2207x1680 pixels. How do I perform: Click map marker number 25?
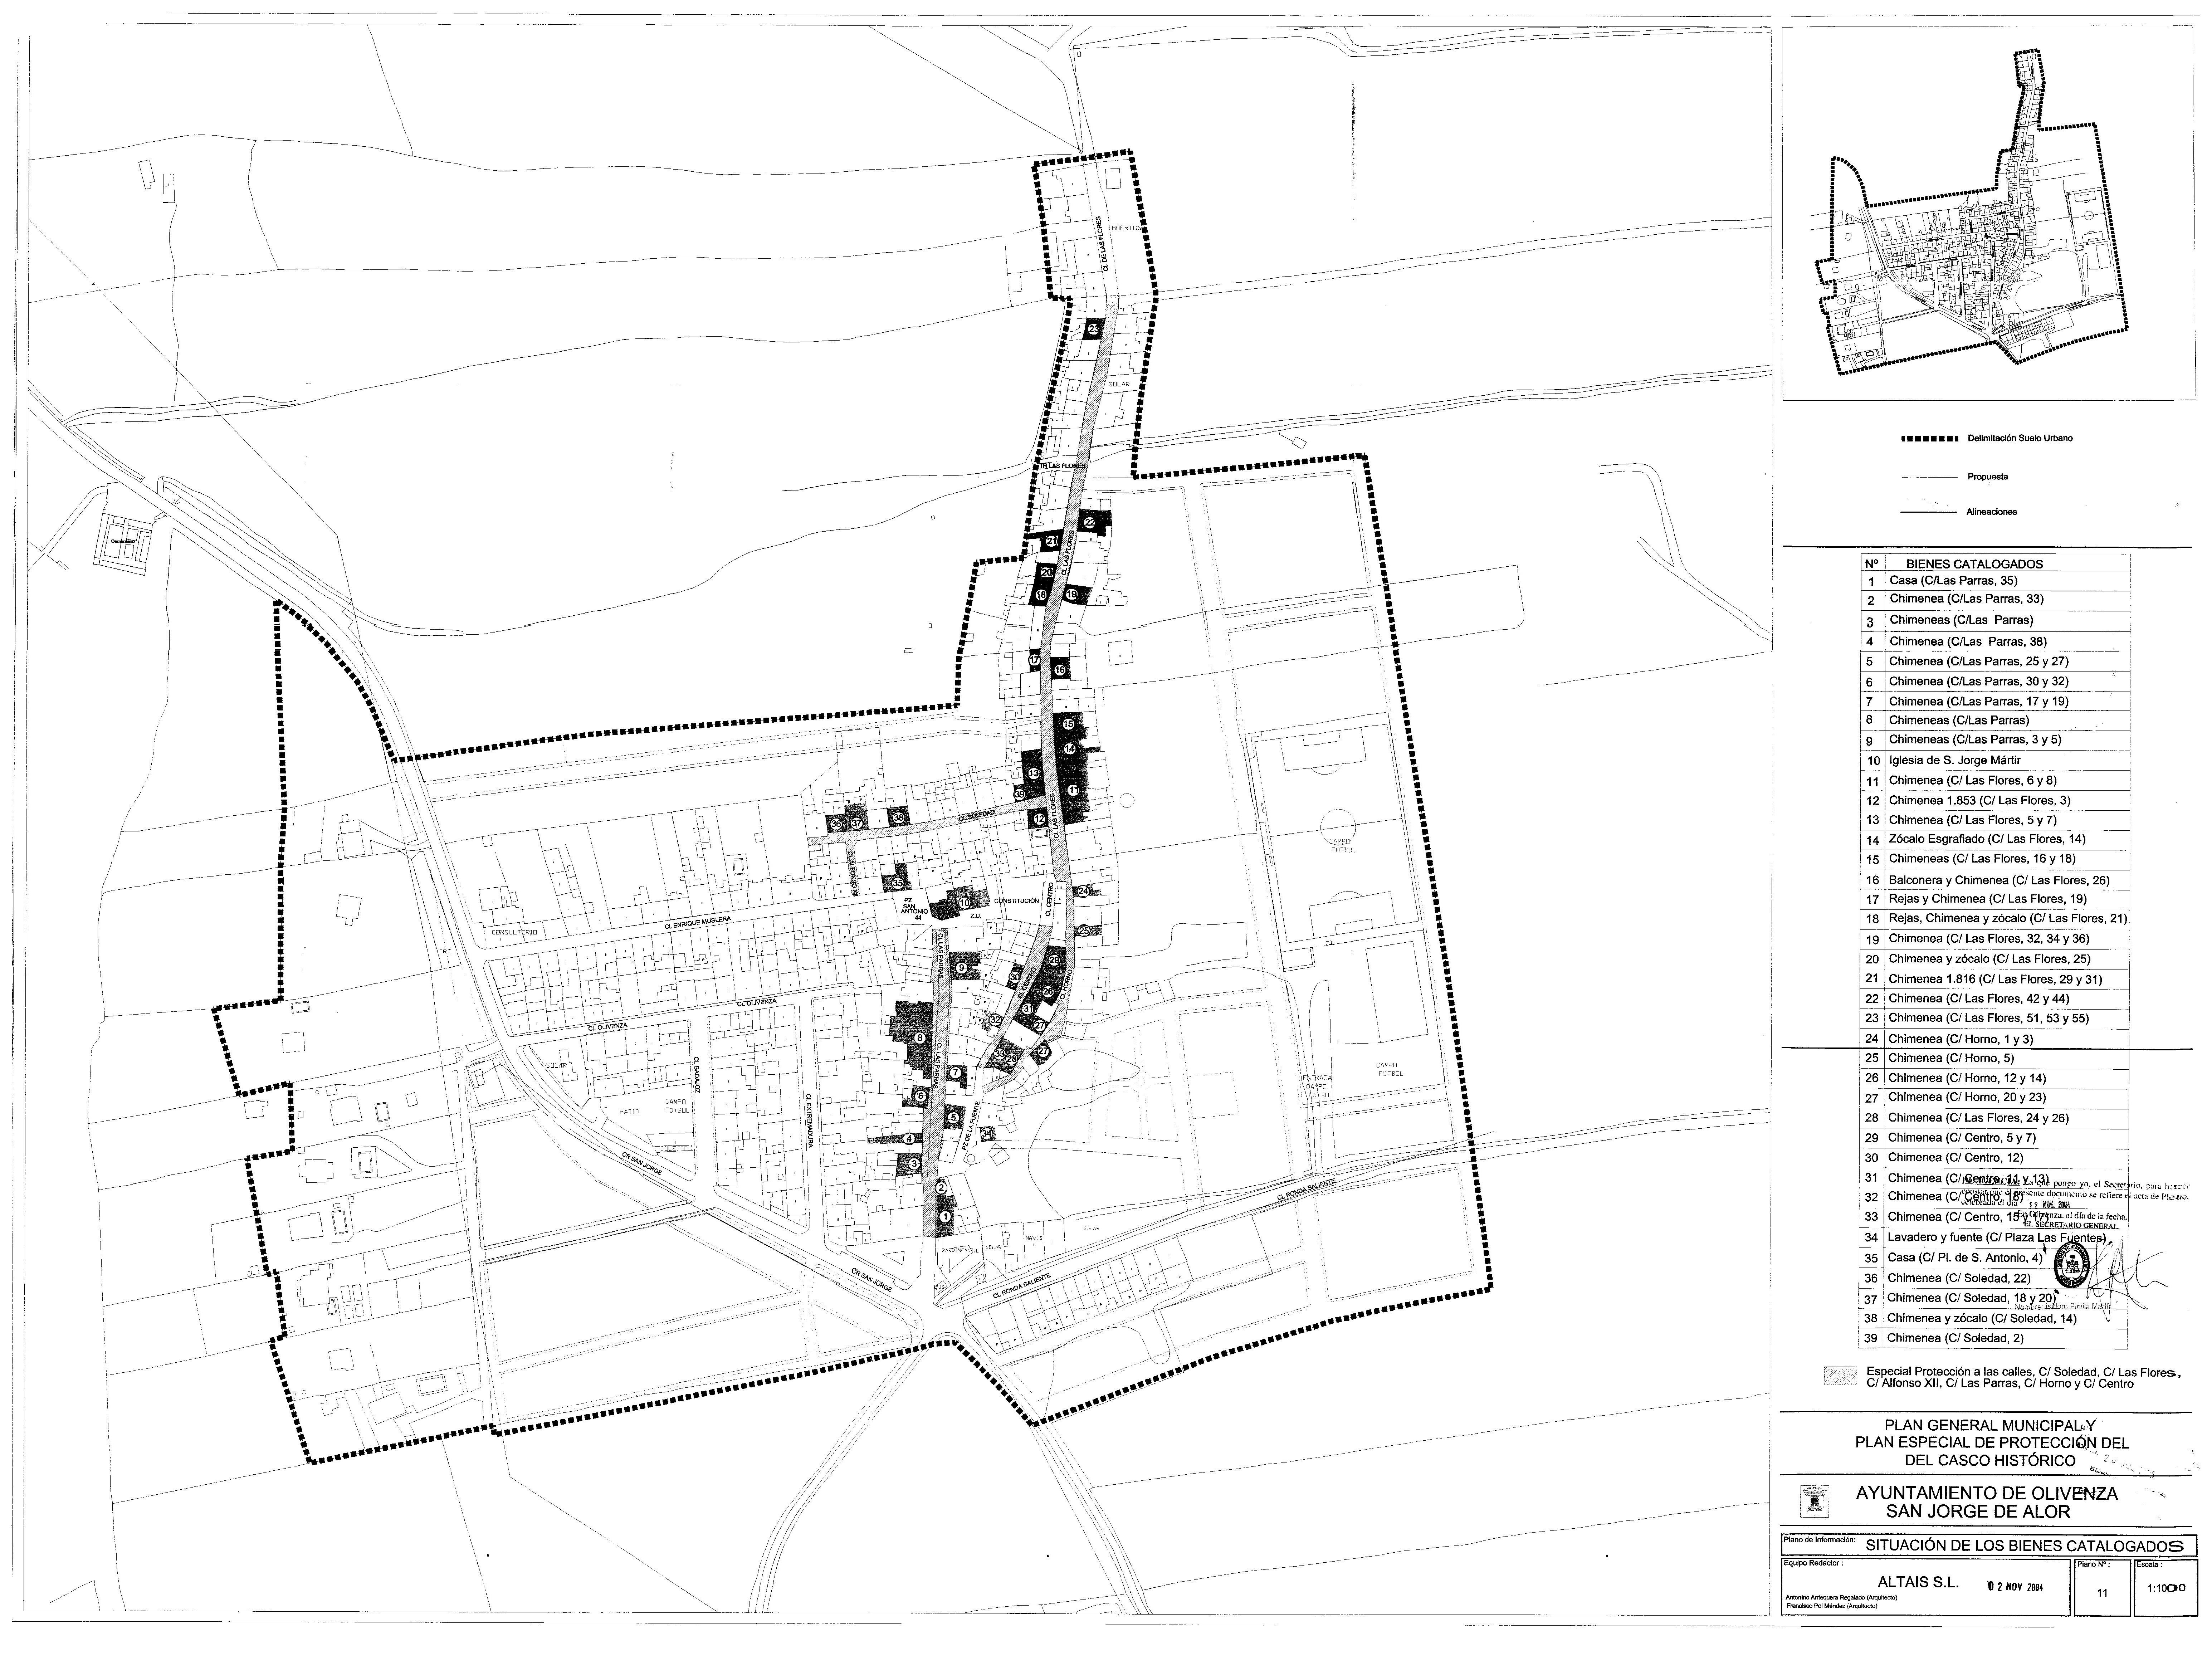[x=1084, y=931]
